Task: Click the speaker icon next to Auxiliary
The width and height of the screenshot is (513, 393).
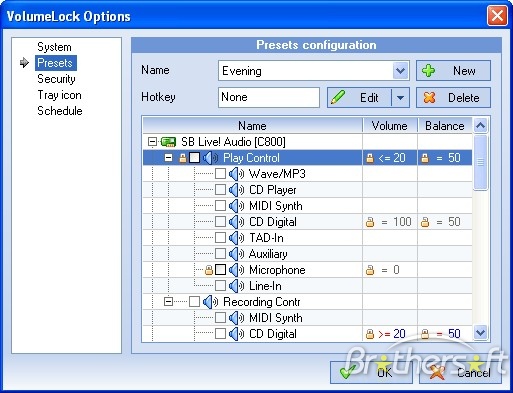Action: (237, 254)
